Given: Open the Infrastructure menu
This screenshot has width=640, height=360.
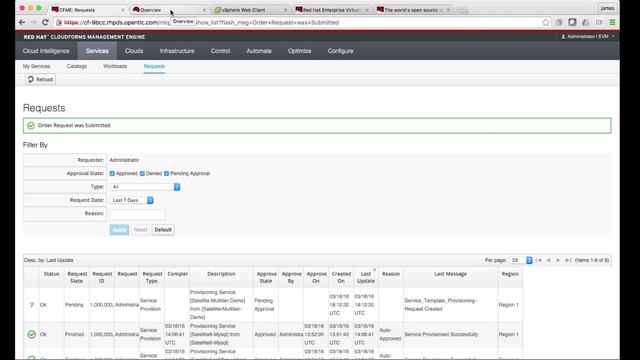Looking at the screenshot, I should [177, 51].
